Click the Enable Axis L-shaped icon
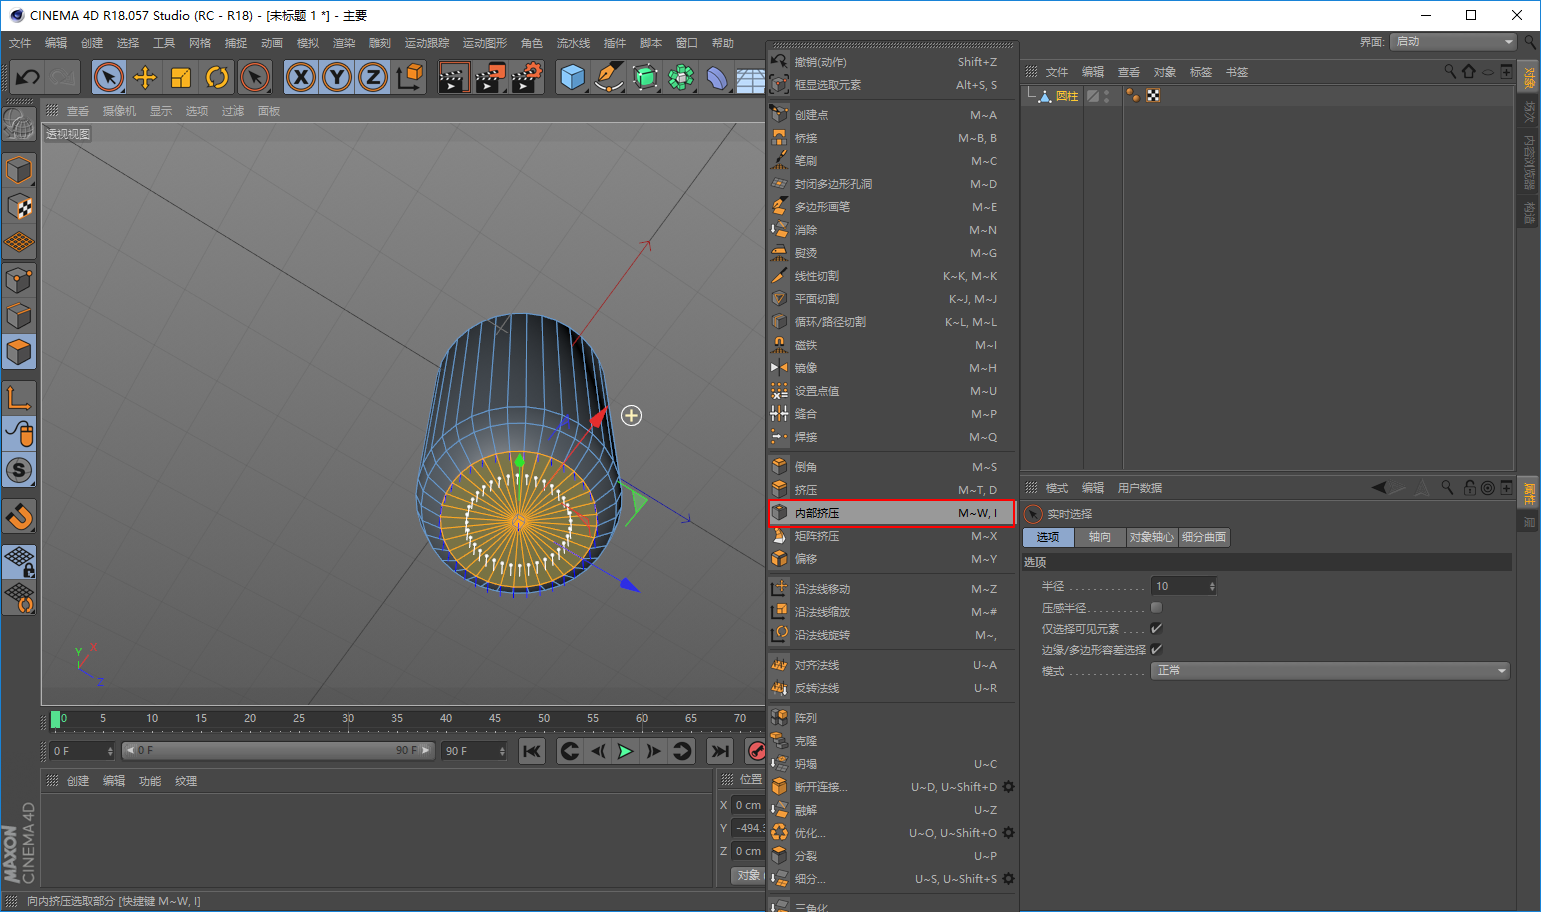The image size is (1541, 912). coord(19,398)
